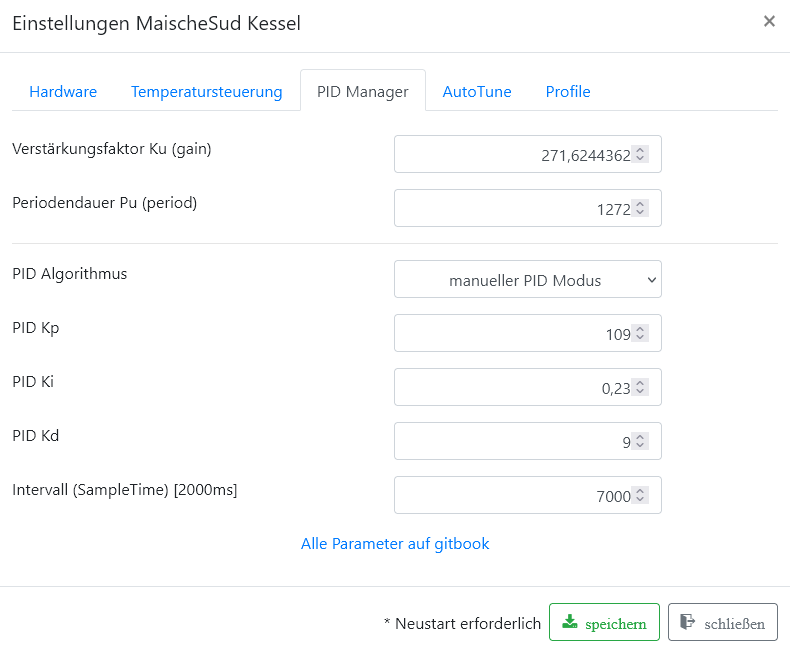Click the PID Kd spinner arrows
Screen dimensions: 790x653
click(641, 442)
